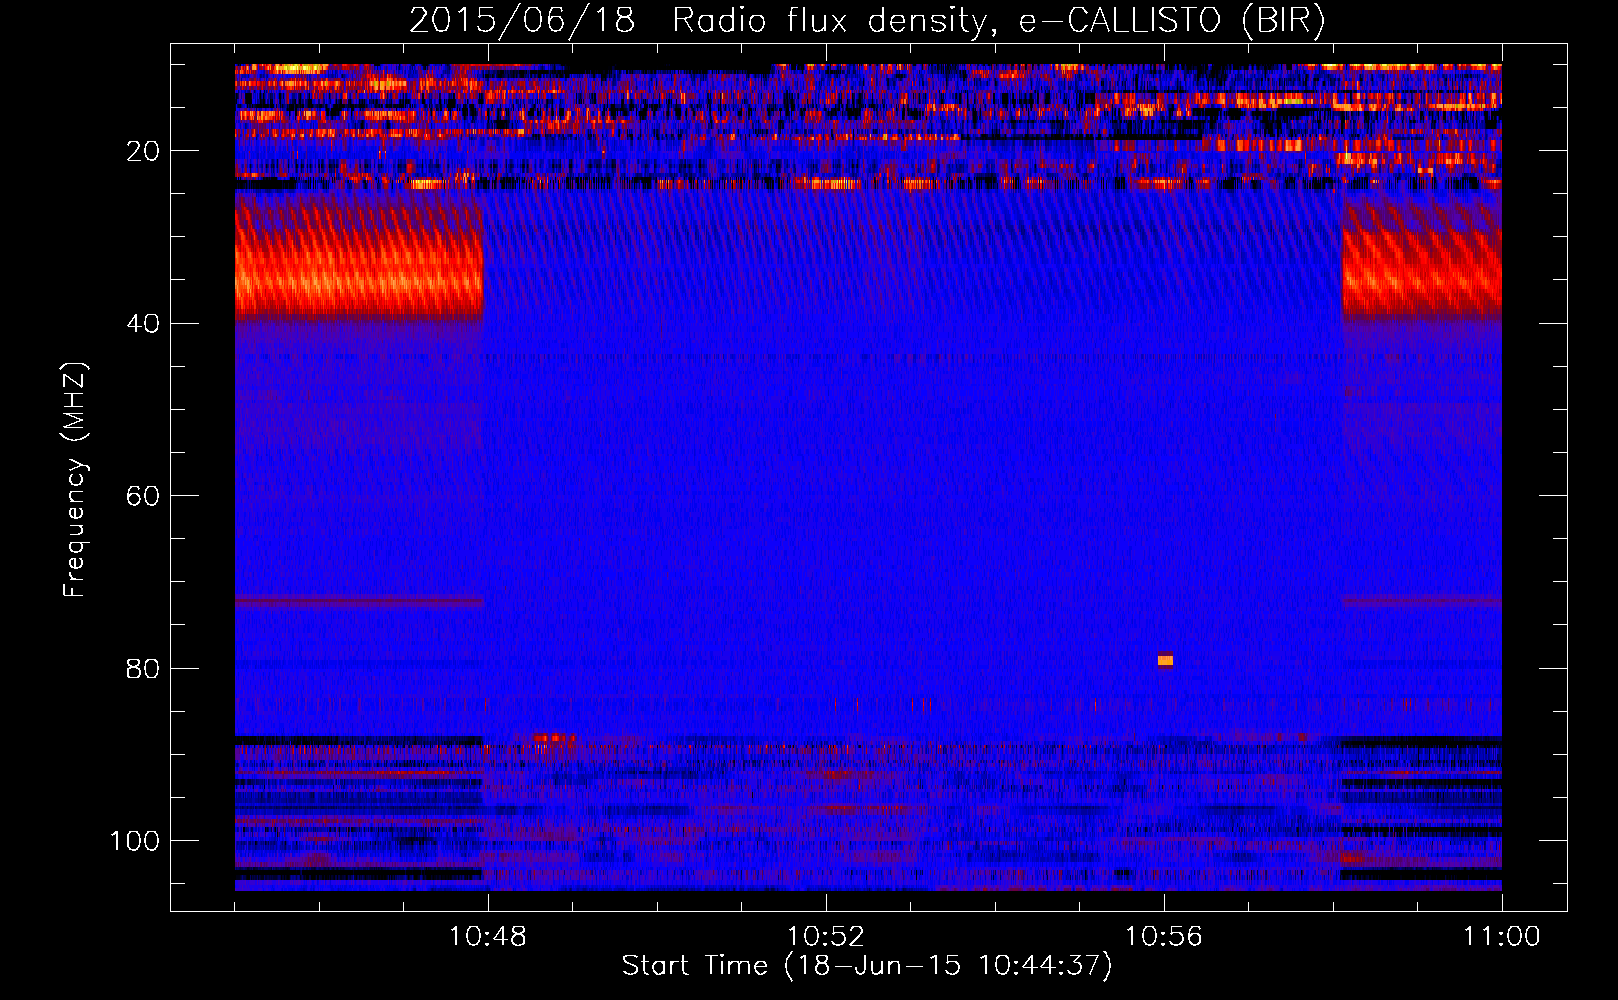1618x1000 pixels.
Task: Click the frequency tick label "40"
Action: pos(143,324)
